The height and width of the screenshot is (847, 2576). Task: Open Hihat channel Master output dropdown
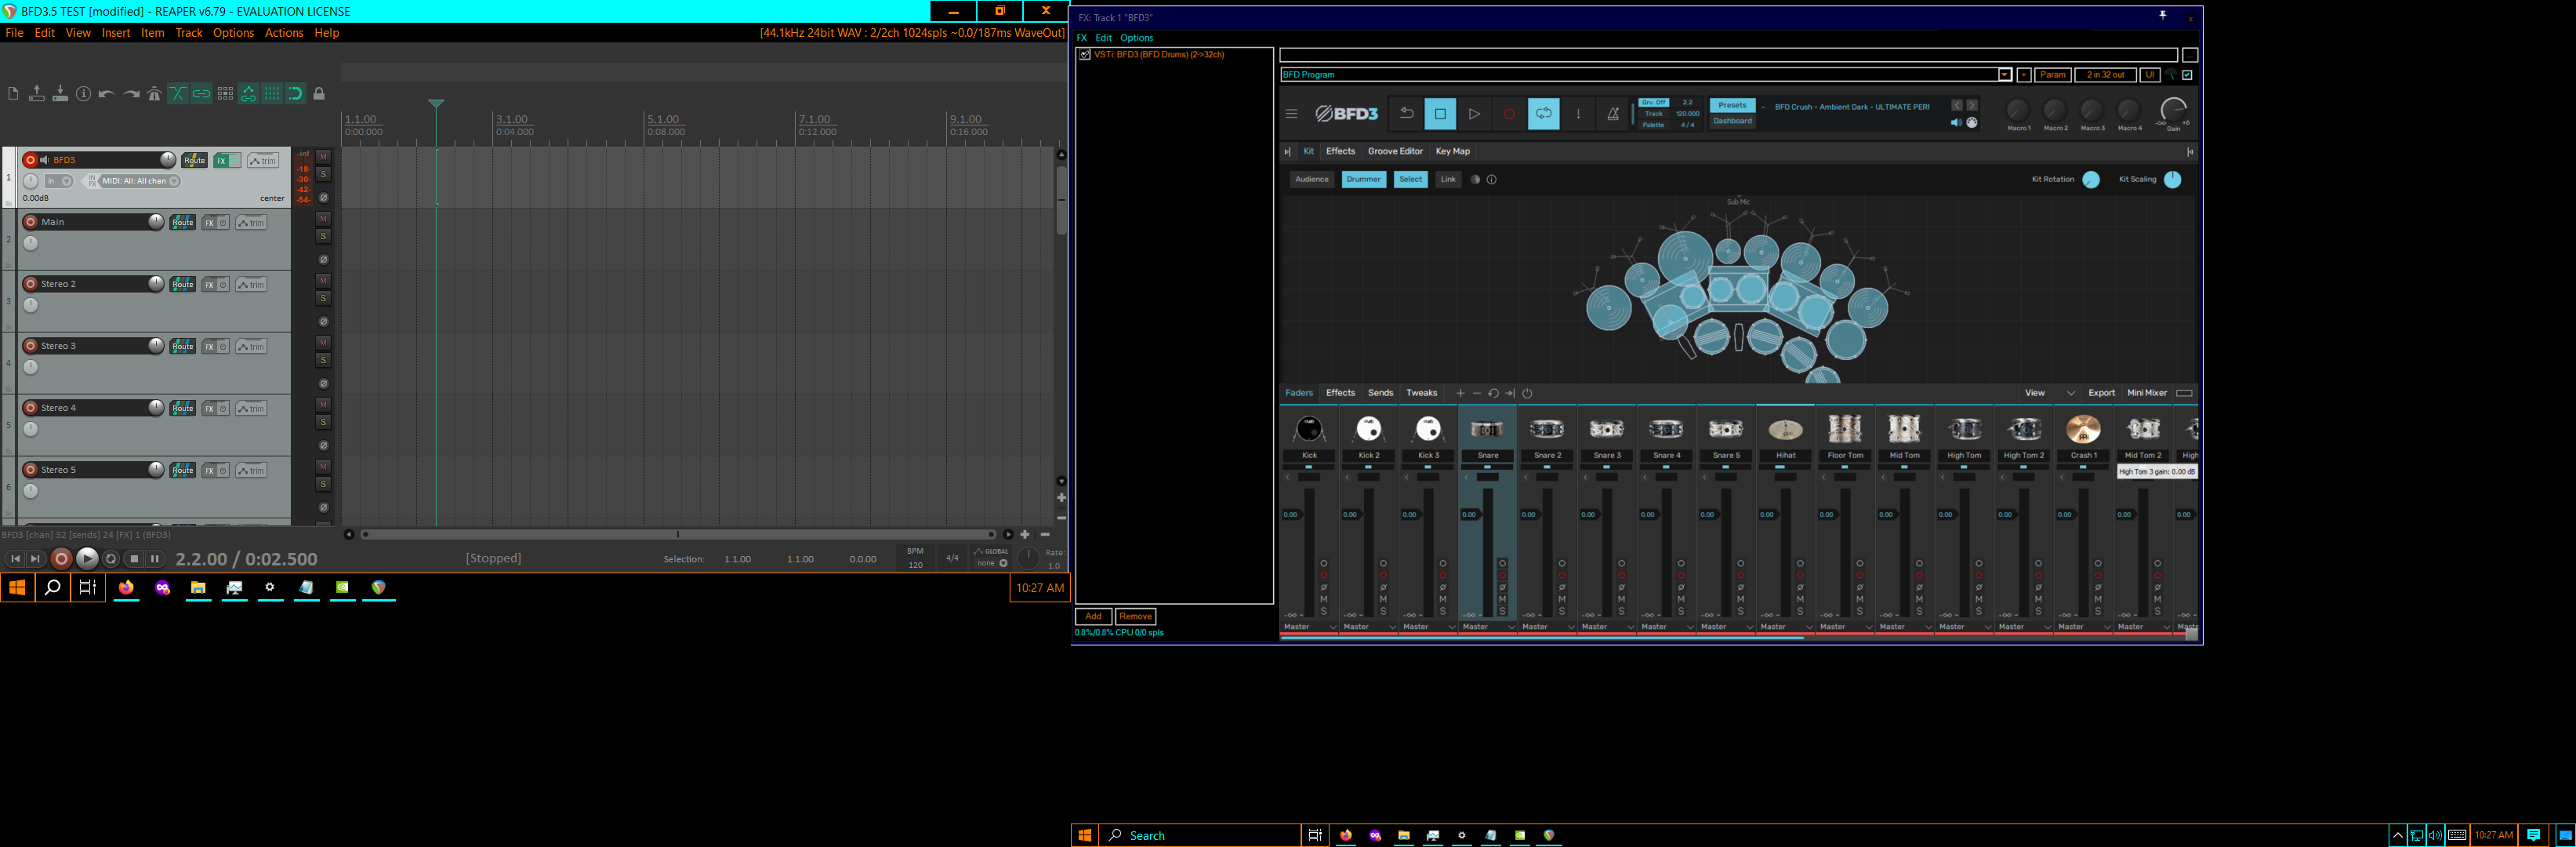click(1786, 627)
